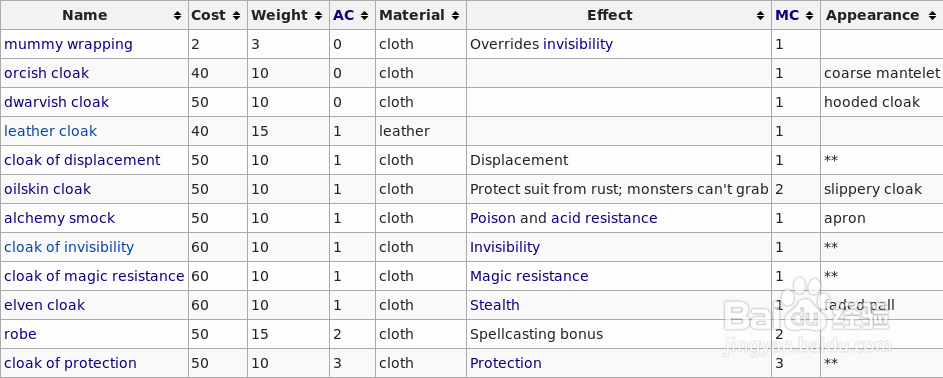
Task: Click the Effect column sort arrows
Action: 761,16
